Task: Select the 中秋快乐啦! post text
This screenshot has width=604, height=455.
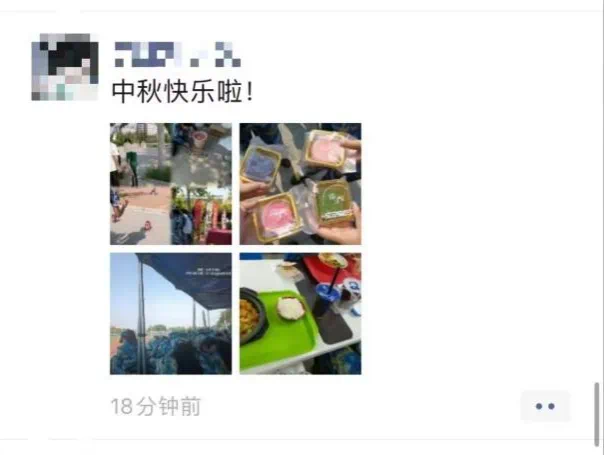Action: [183, 91]
